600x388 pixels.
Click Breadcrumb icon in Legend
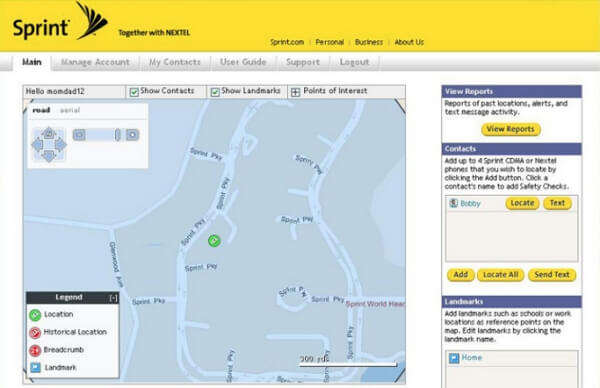pyautogui.click(x=35, y=350)
